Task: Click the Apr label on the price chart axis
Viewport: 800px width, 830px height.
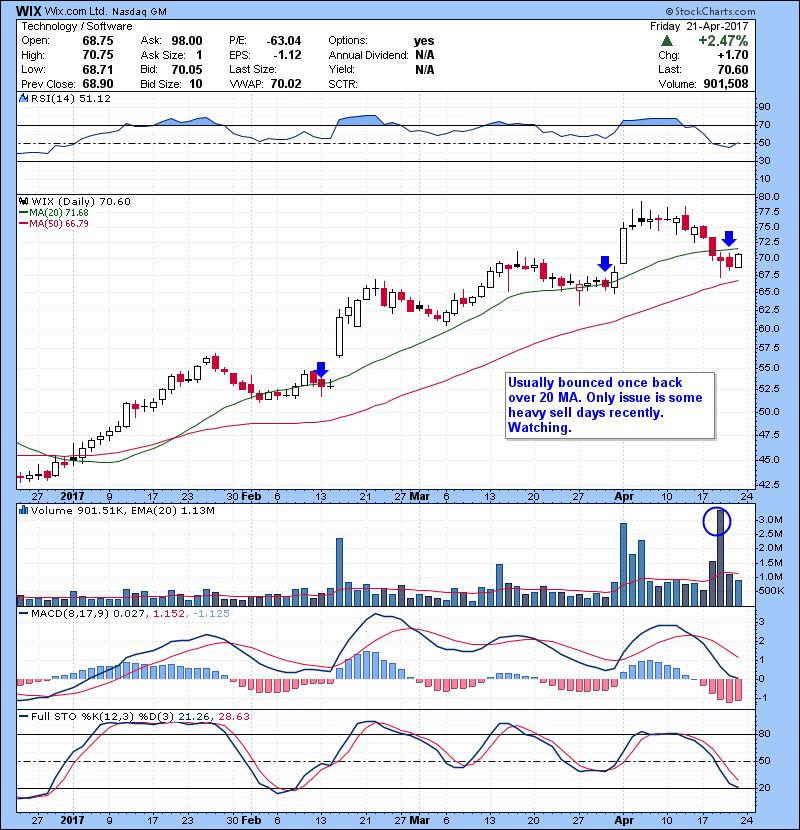Action: pos(624,497)
